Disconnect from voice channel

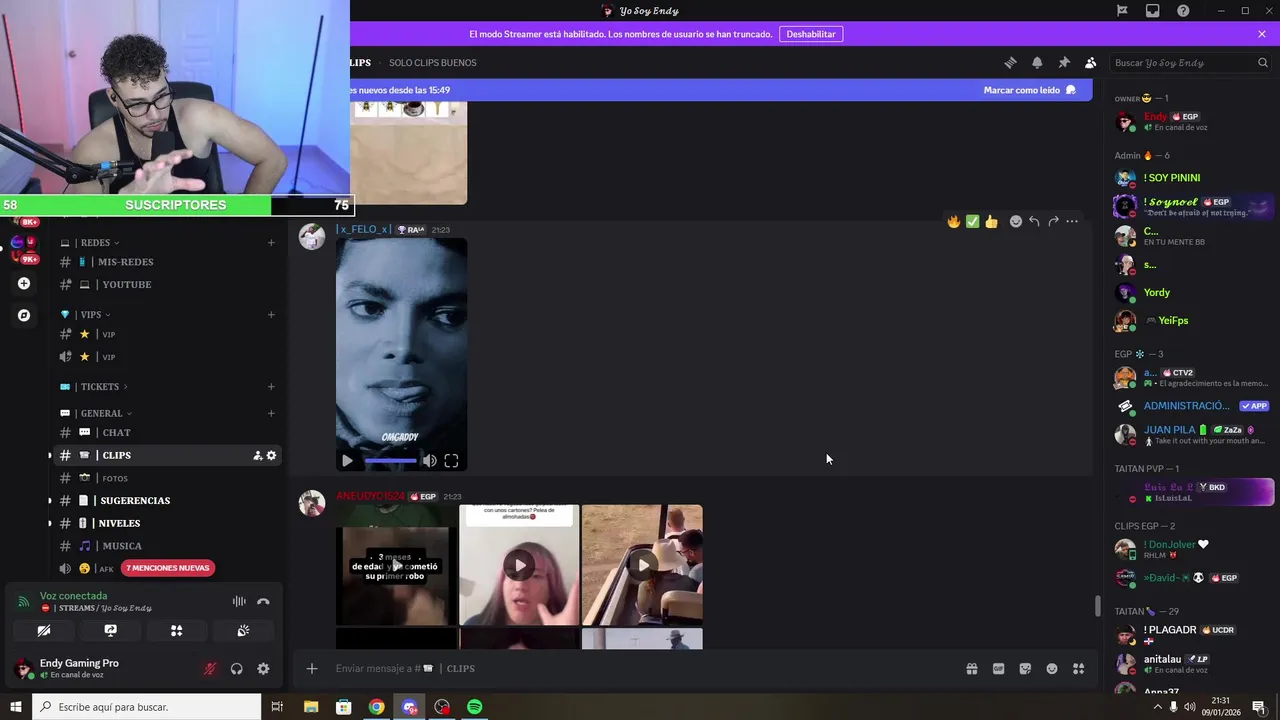263,601
